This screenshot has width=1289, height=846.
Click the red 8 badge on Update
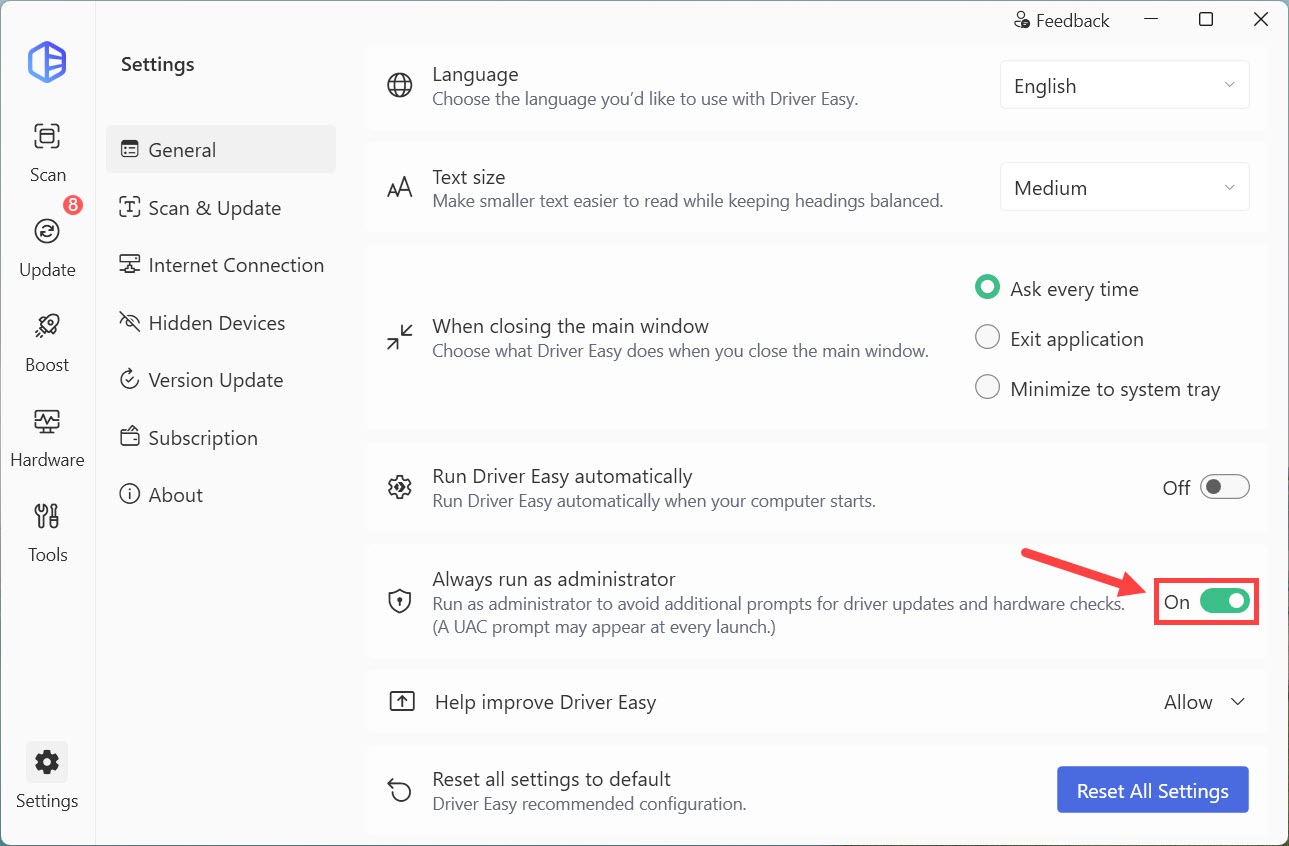pyautogui.click(x=72, y=205)
